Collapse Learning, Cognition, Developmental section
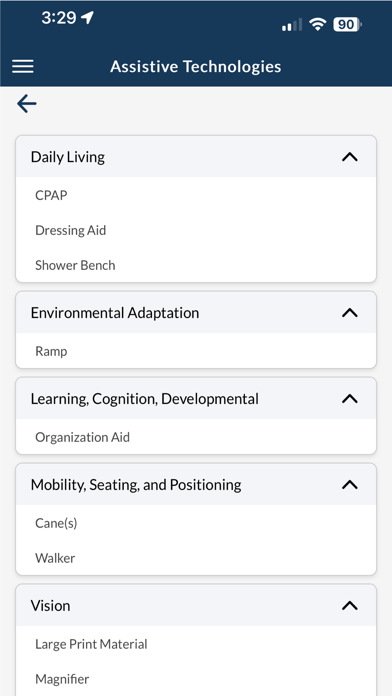 point(350,399)
